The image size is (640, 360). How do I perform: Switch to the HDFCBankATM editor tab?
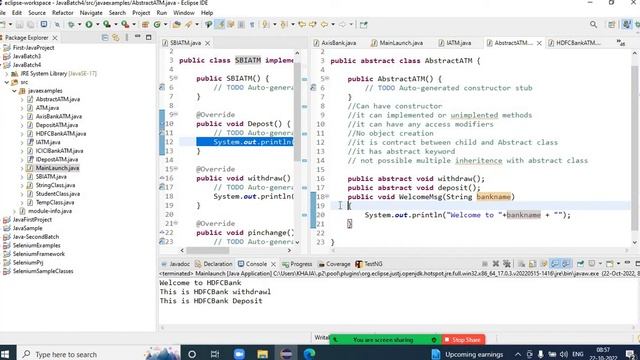pos(575,43)
